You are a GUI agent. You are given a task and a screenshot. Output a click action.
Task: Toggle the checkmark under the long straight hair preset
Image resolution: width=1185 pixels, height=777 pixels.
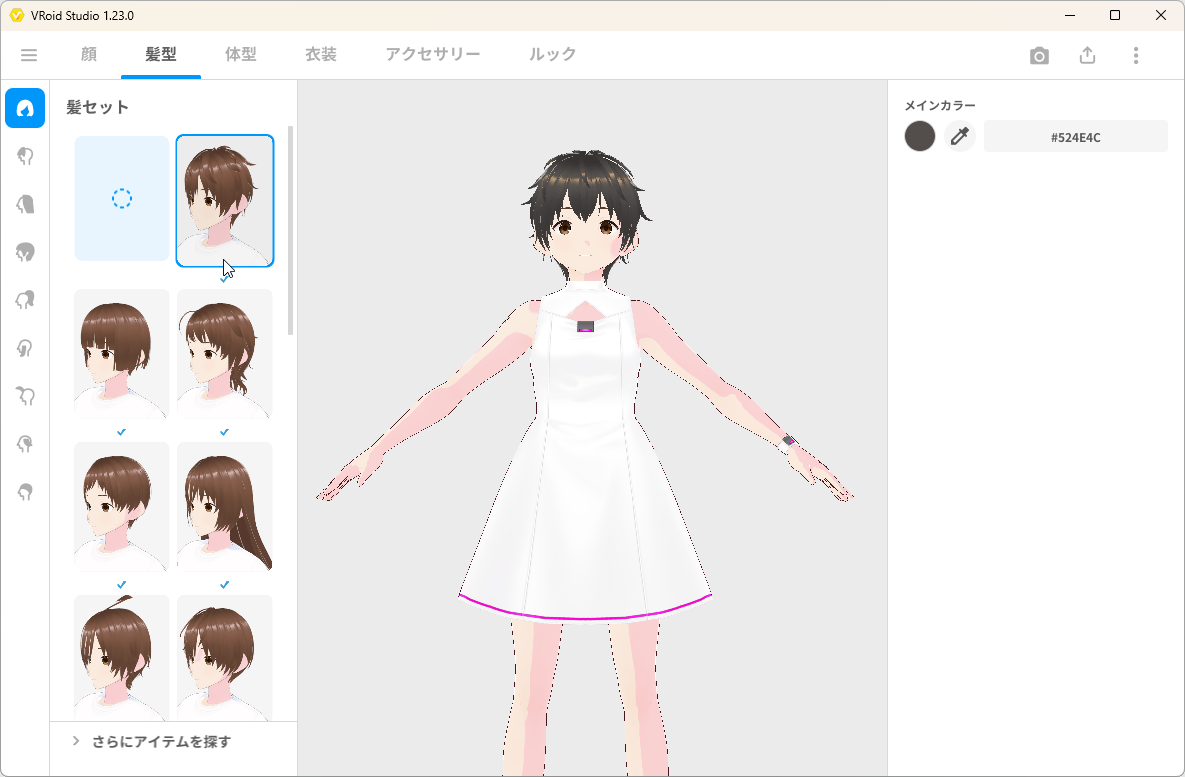click(x=224, y=584)
